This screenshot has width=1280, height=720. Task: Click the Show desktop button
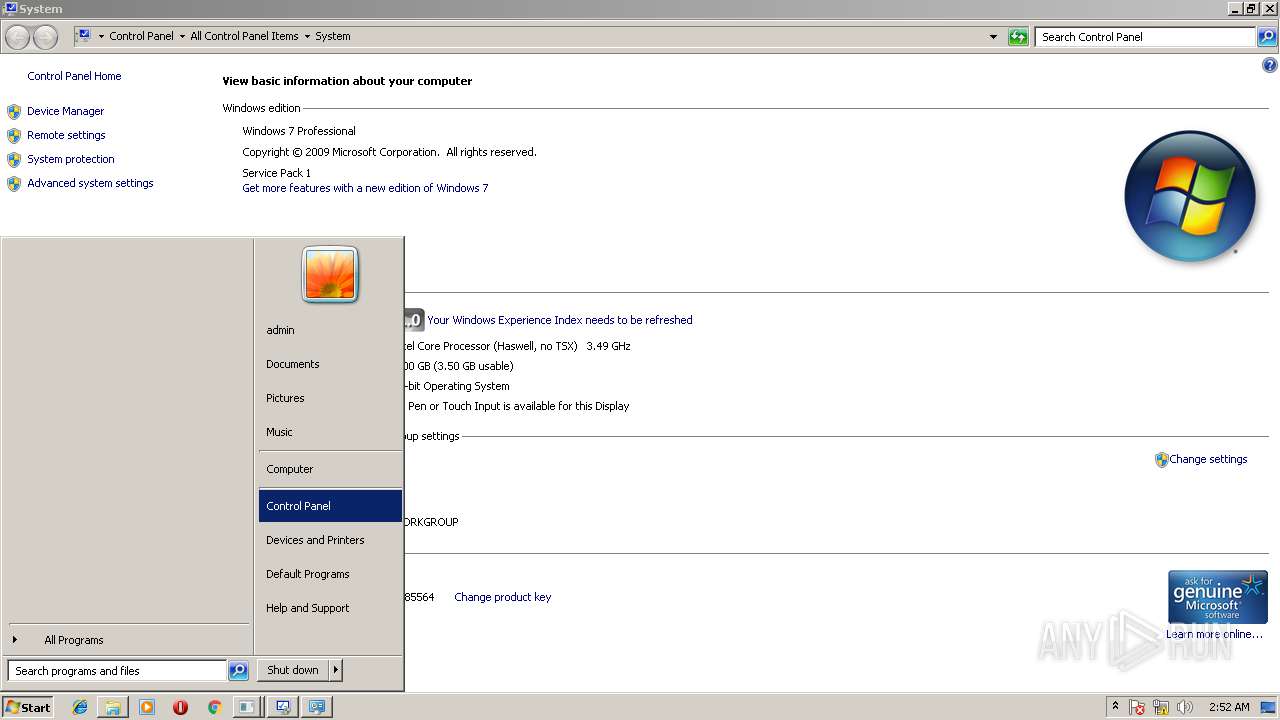click(x=1268, y=707)
